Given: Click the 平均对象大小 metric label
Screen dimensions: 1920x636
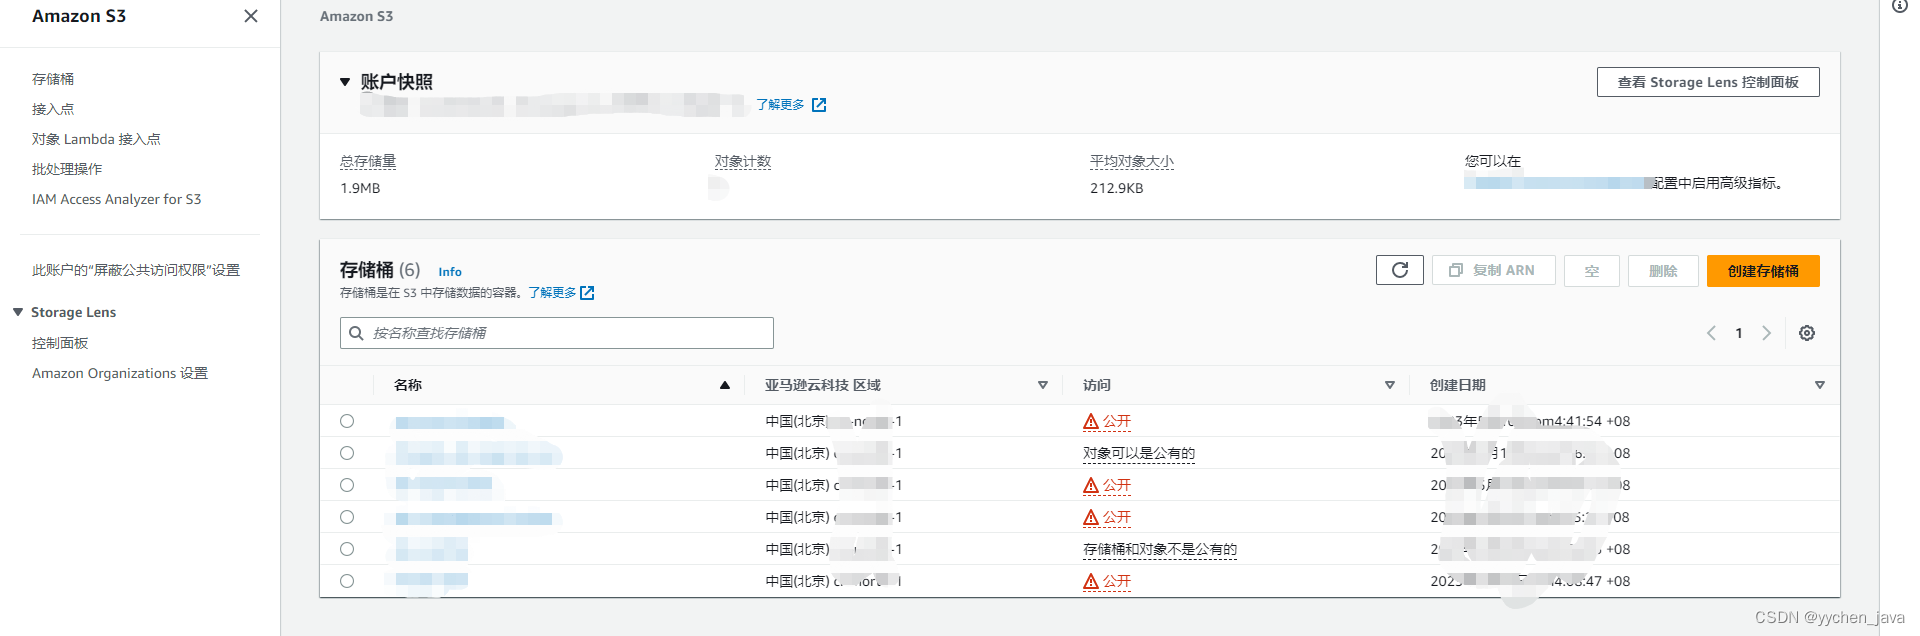Looking at the screenshot, I should (x=1132, y=161).
